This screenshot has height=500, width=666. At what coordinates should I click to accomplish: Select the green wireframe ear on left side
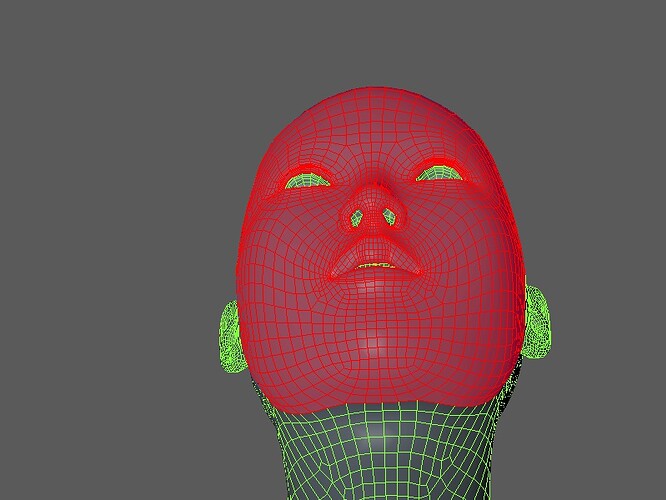click(231, 338)
